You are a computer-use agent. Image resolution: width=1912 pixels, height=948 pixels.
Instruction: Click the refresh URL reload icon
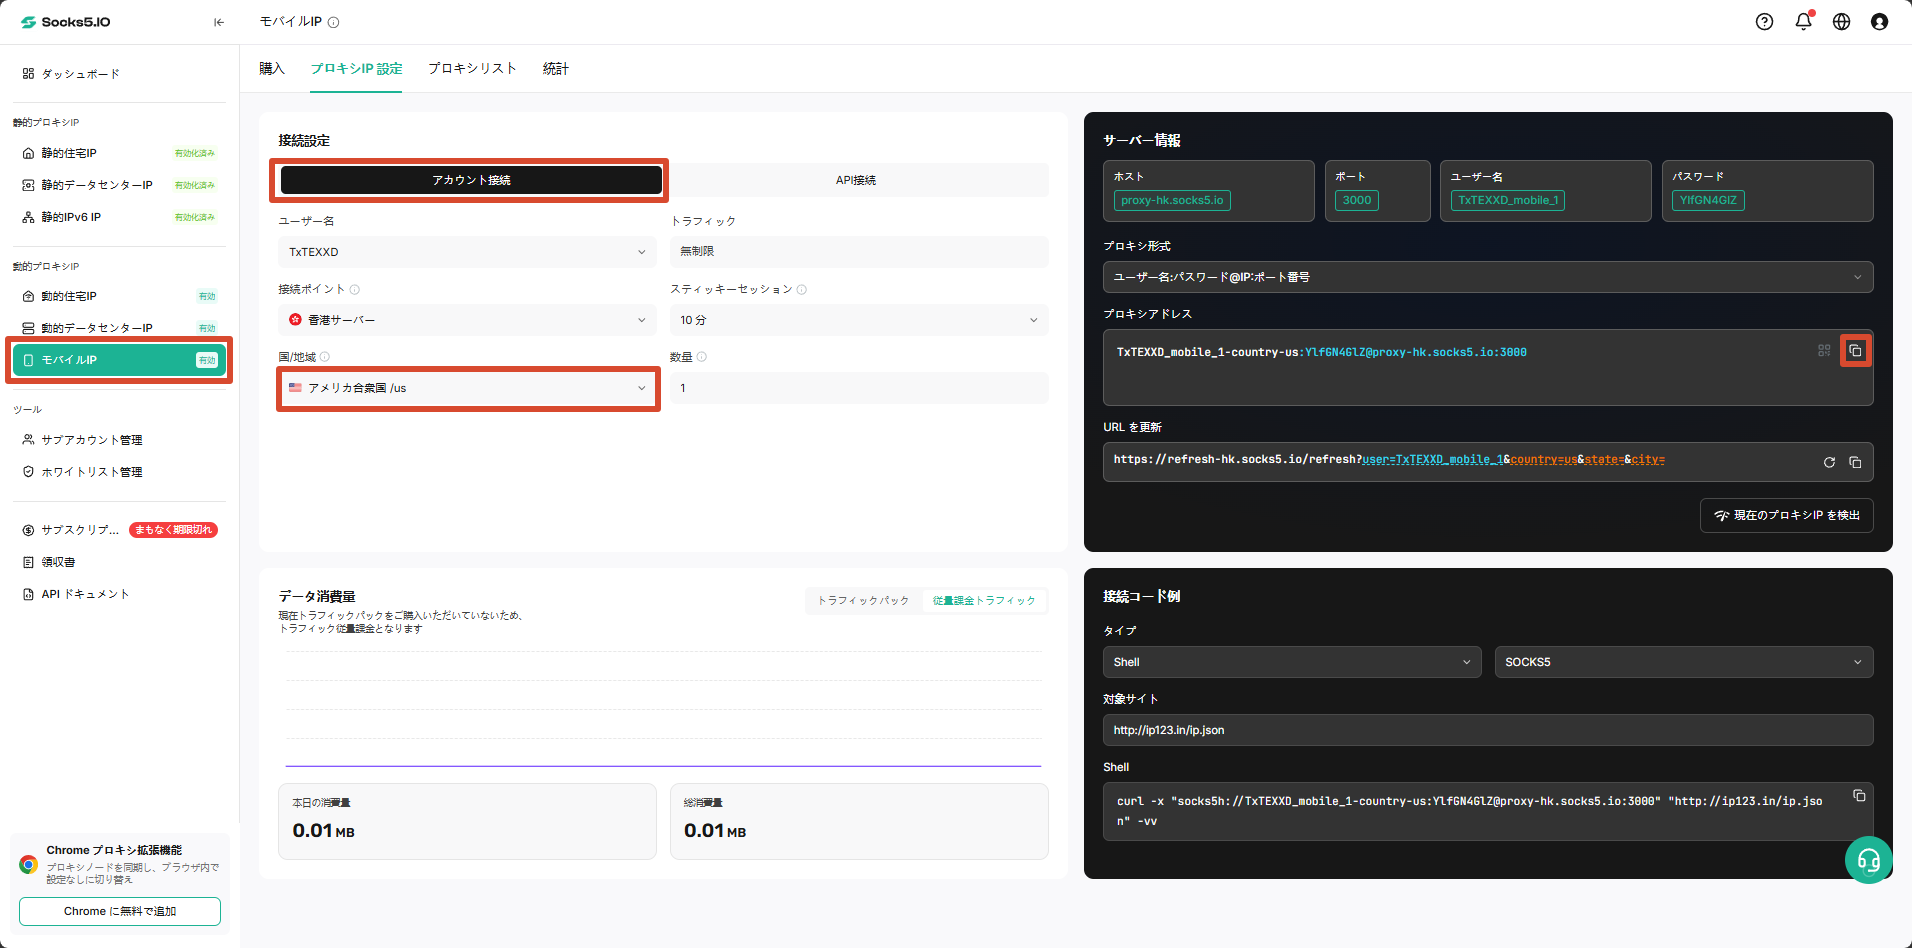[x=1829, y=462]
